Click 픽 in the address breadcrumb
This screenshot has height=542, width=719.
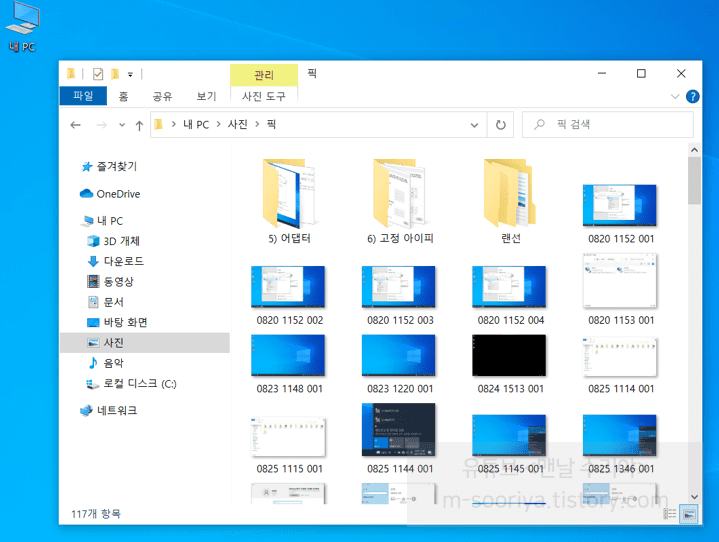coord(271,124)
